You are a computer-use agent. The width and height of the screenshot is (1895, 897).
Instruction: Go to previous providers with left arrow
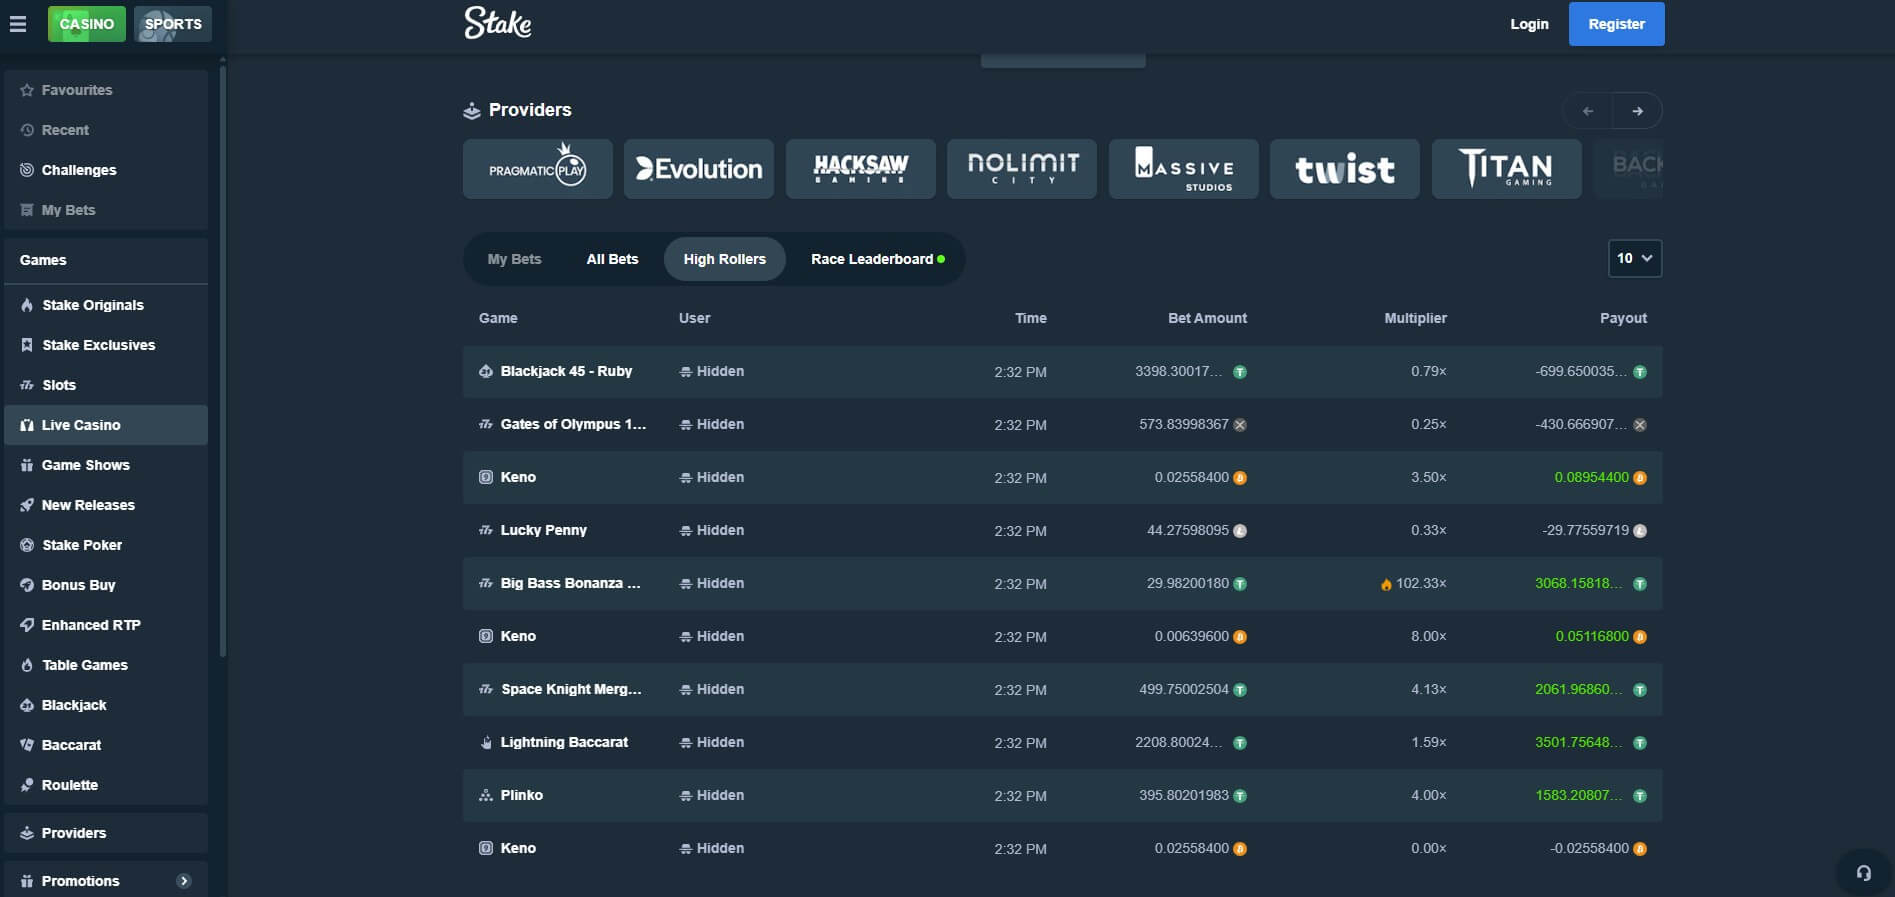point(1588,111)
